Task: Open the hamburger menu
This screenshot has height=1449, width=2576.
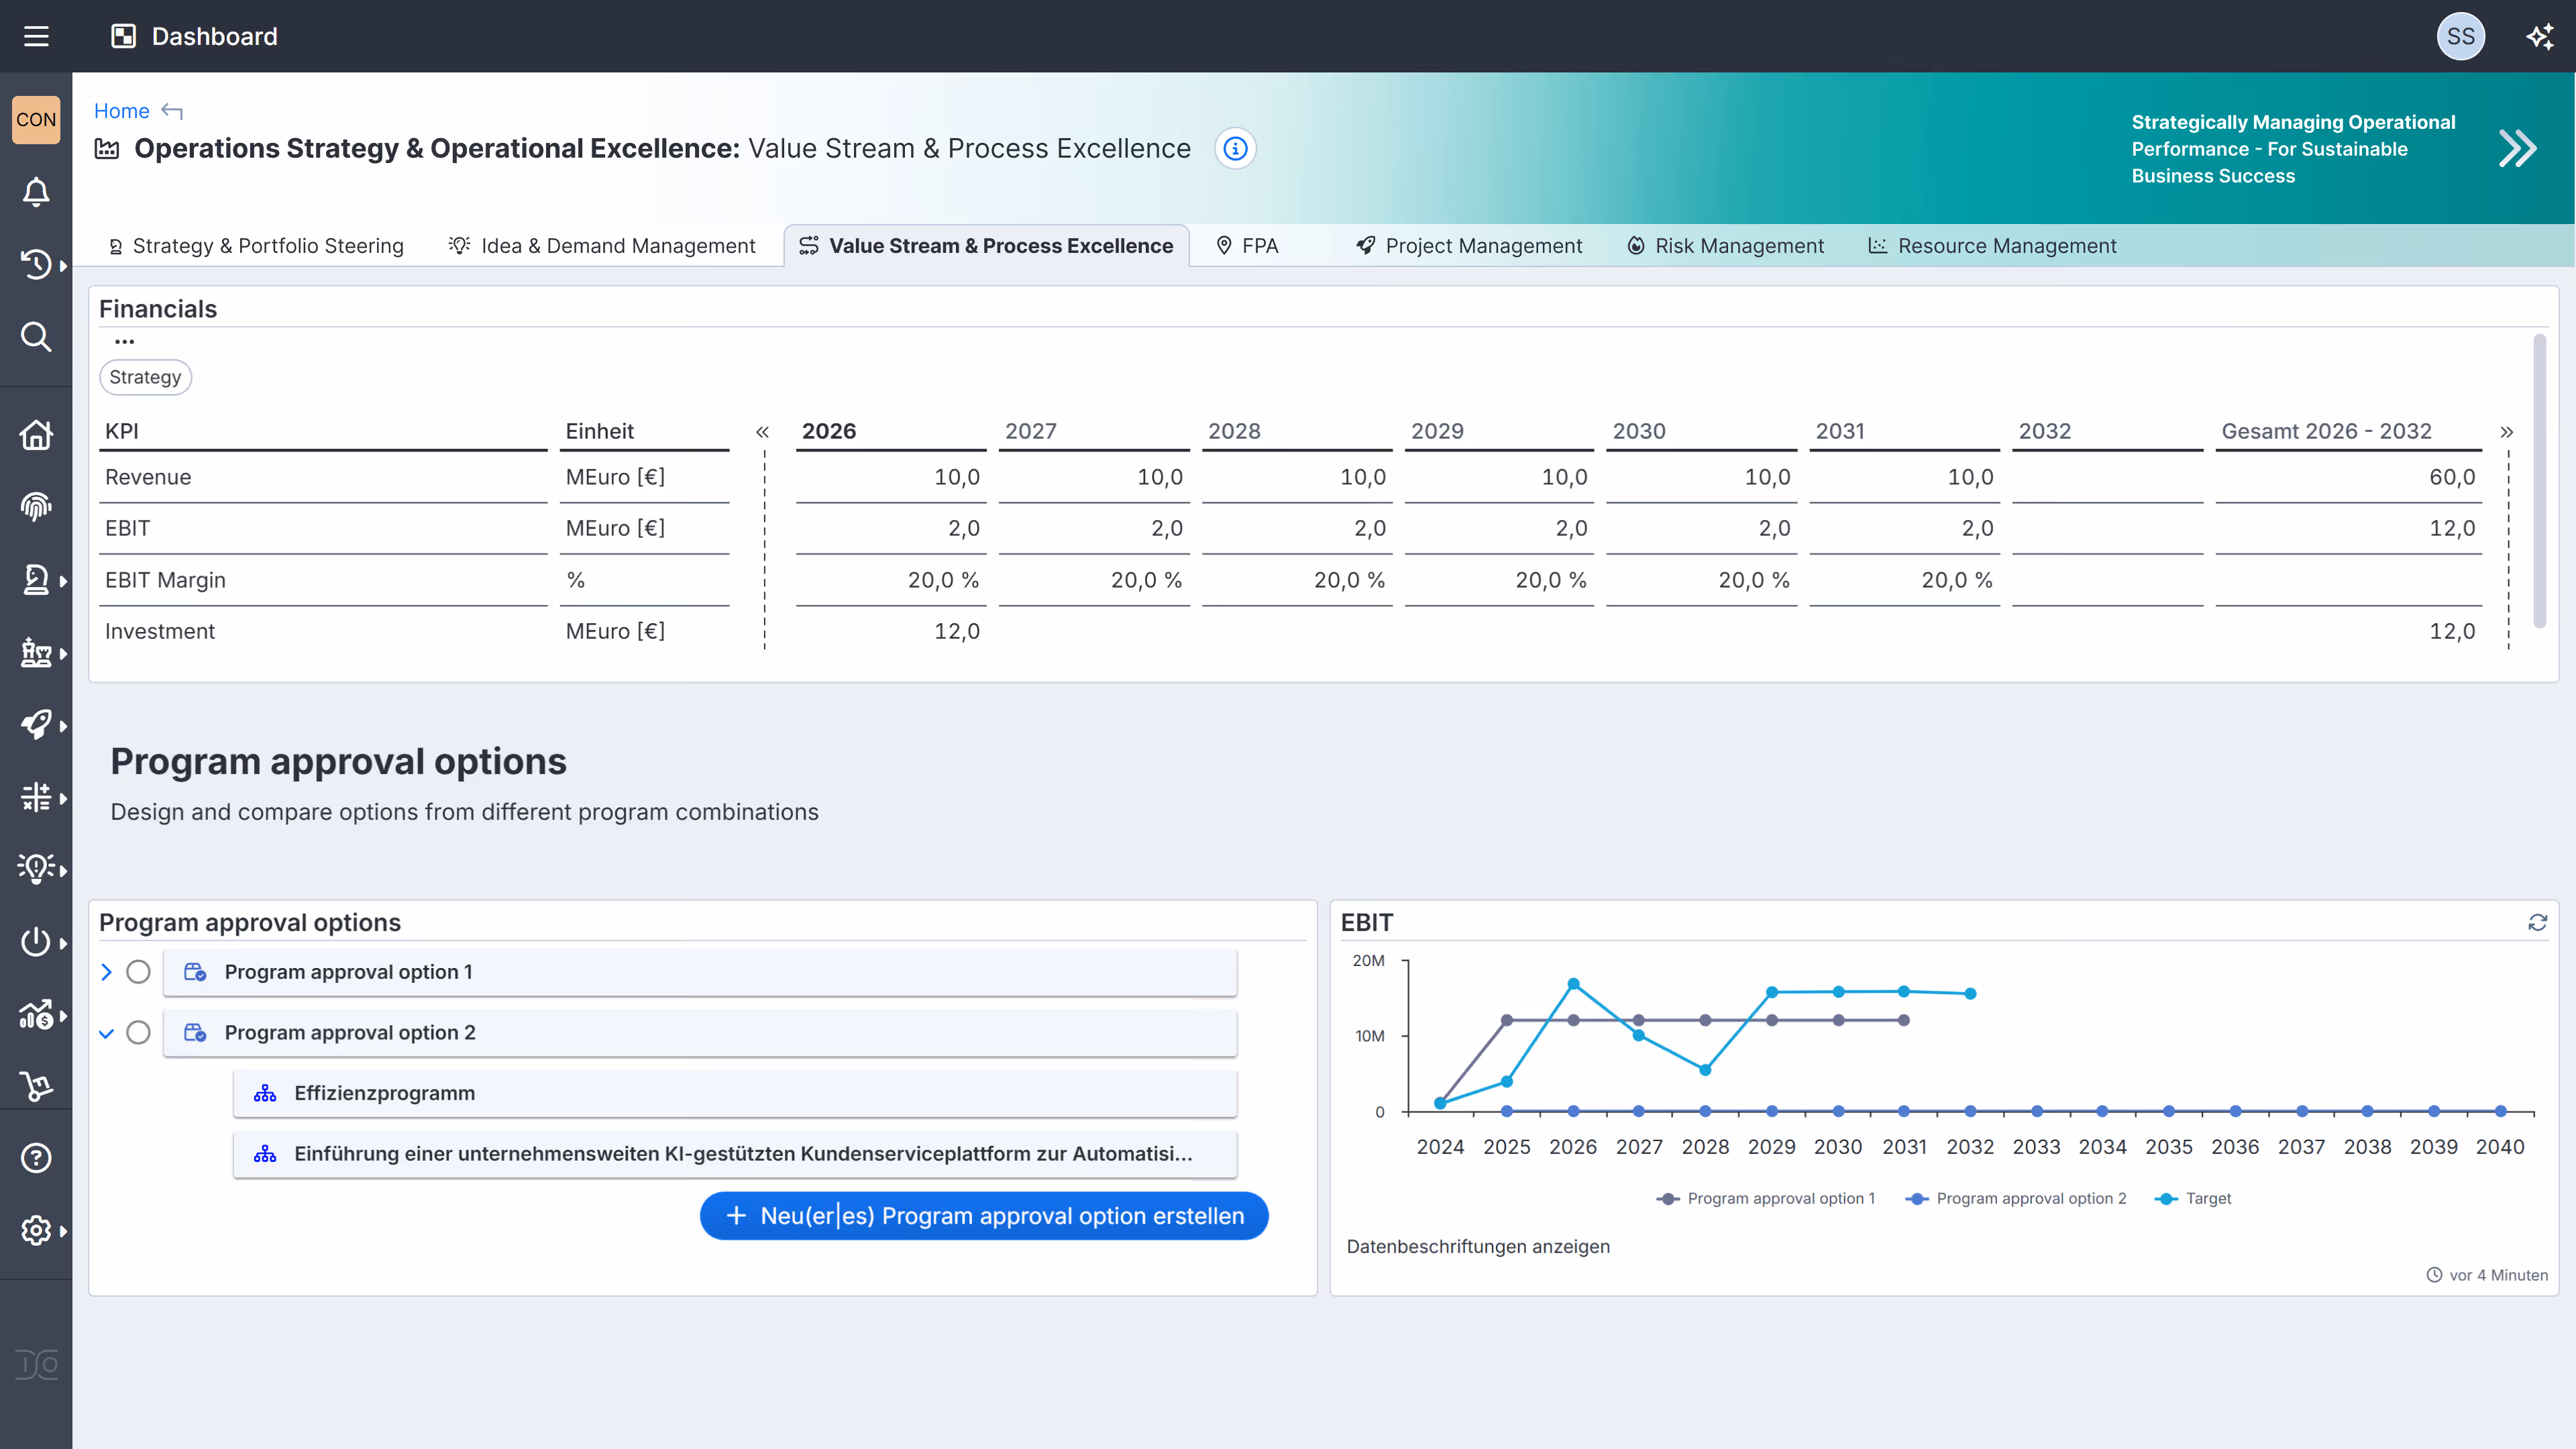Action: 36,37
